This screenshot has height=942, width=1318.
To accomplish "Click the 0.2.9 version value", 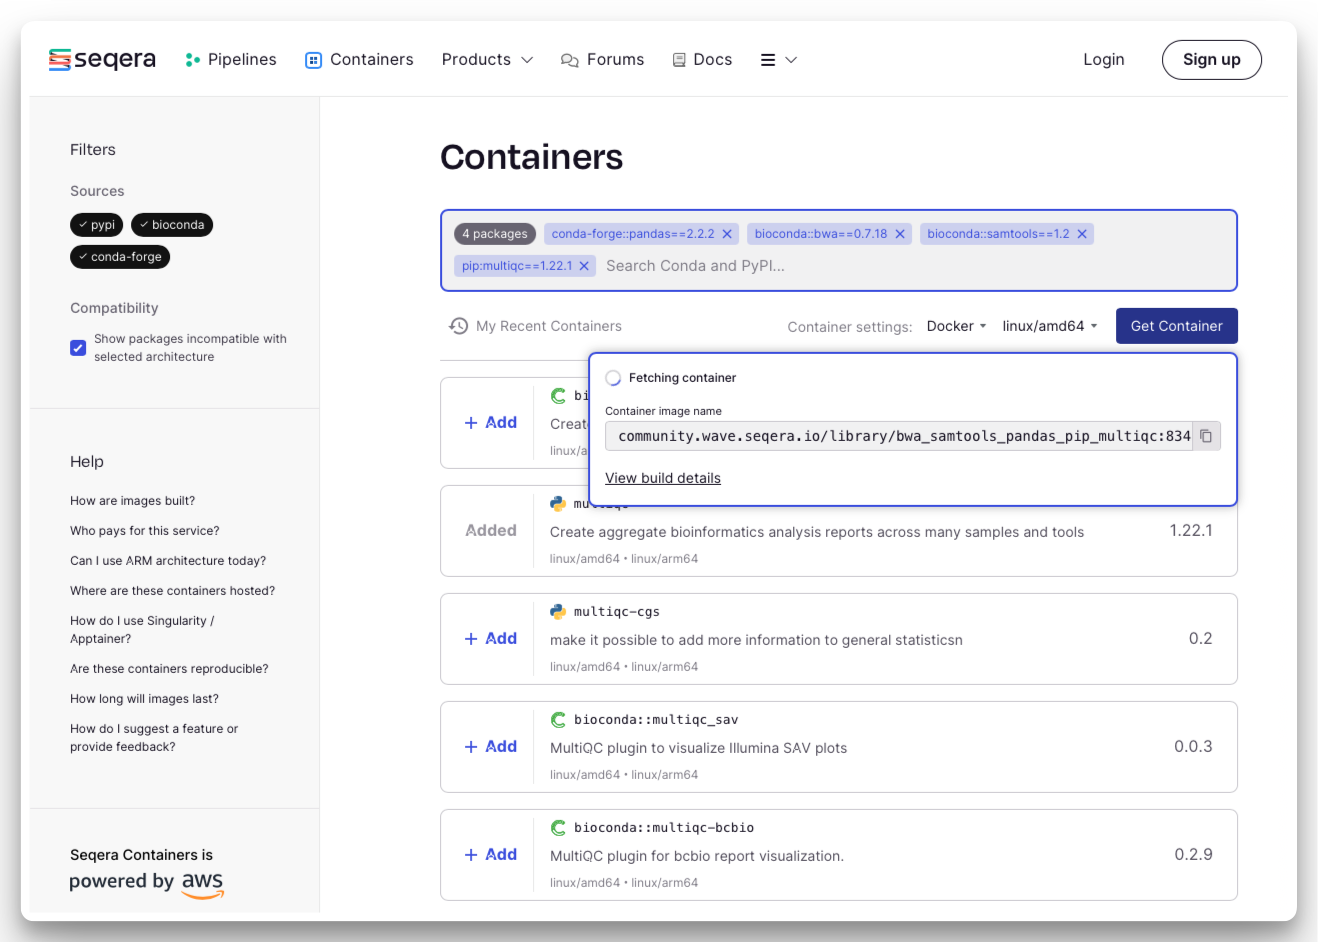I will (1193, 855).
